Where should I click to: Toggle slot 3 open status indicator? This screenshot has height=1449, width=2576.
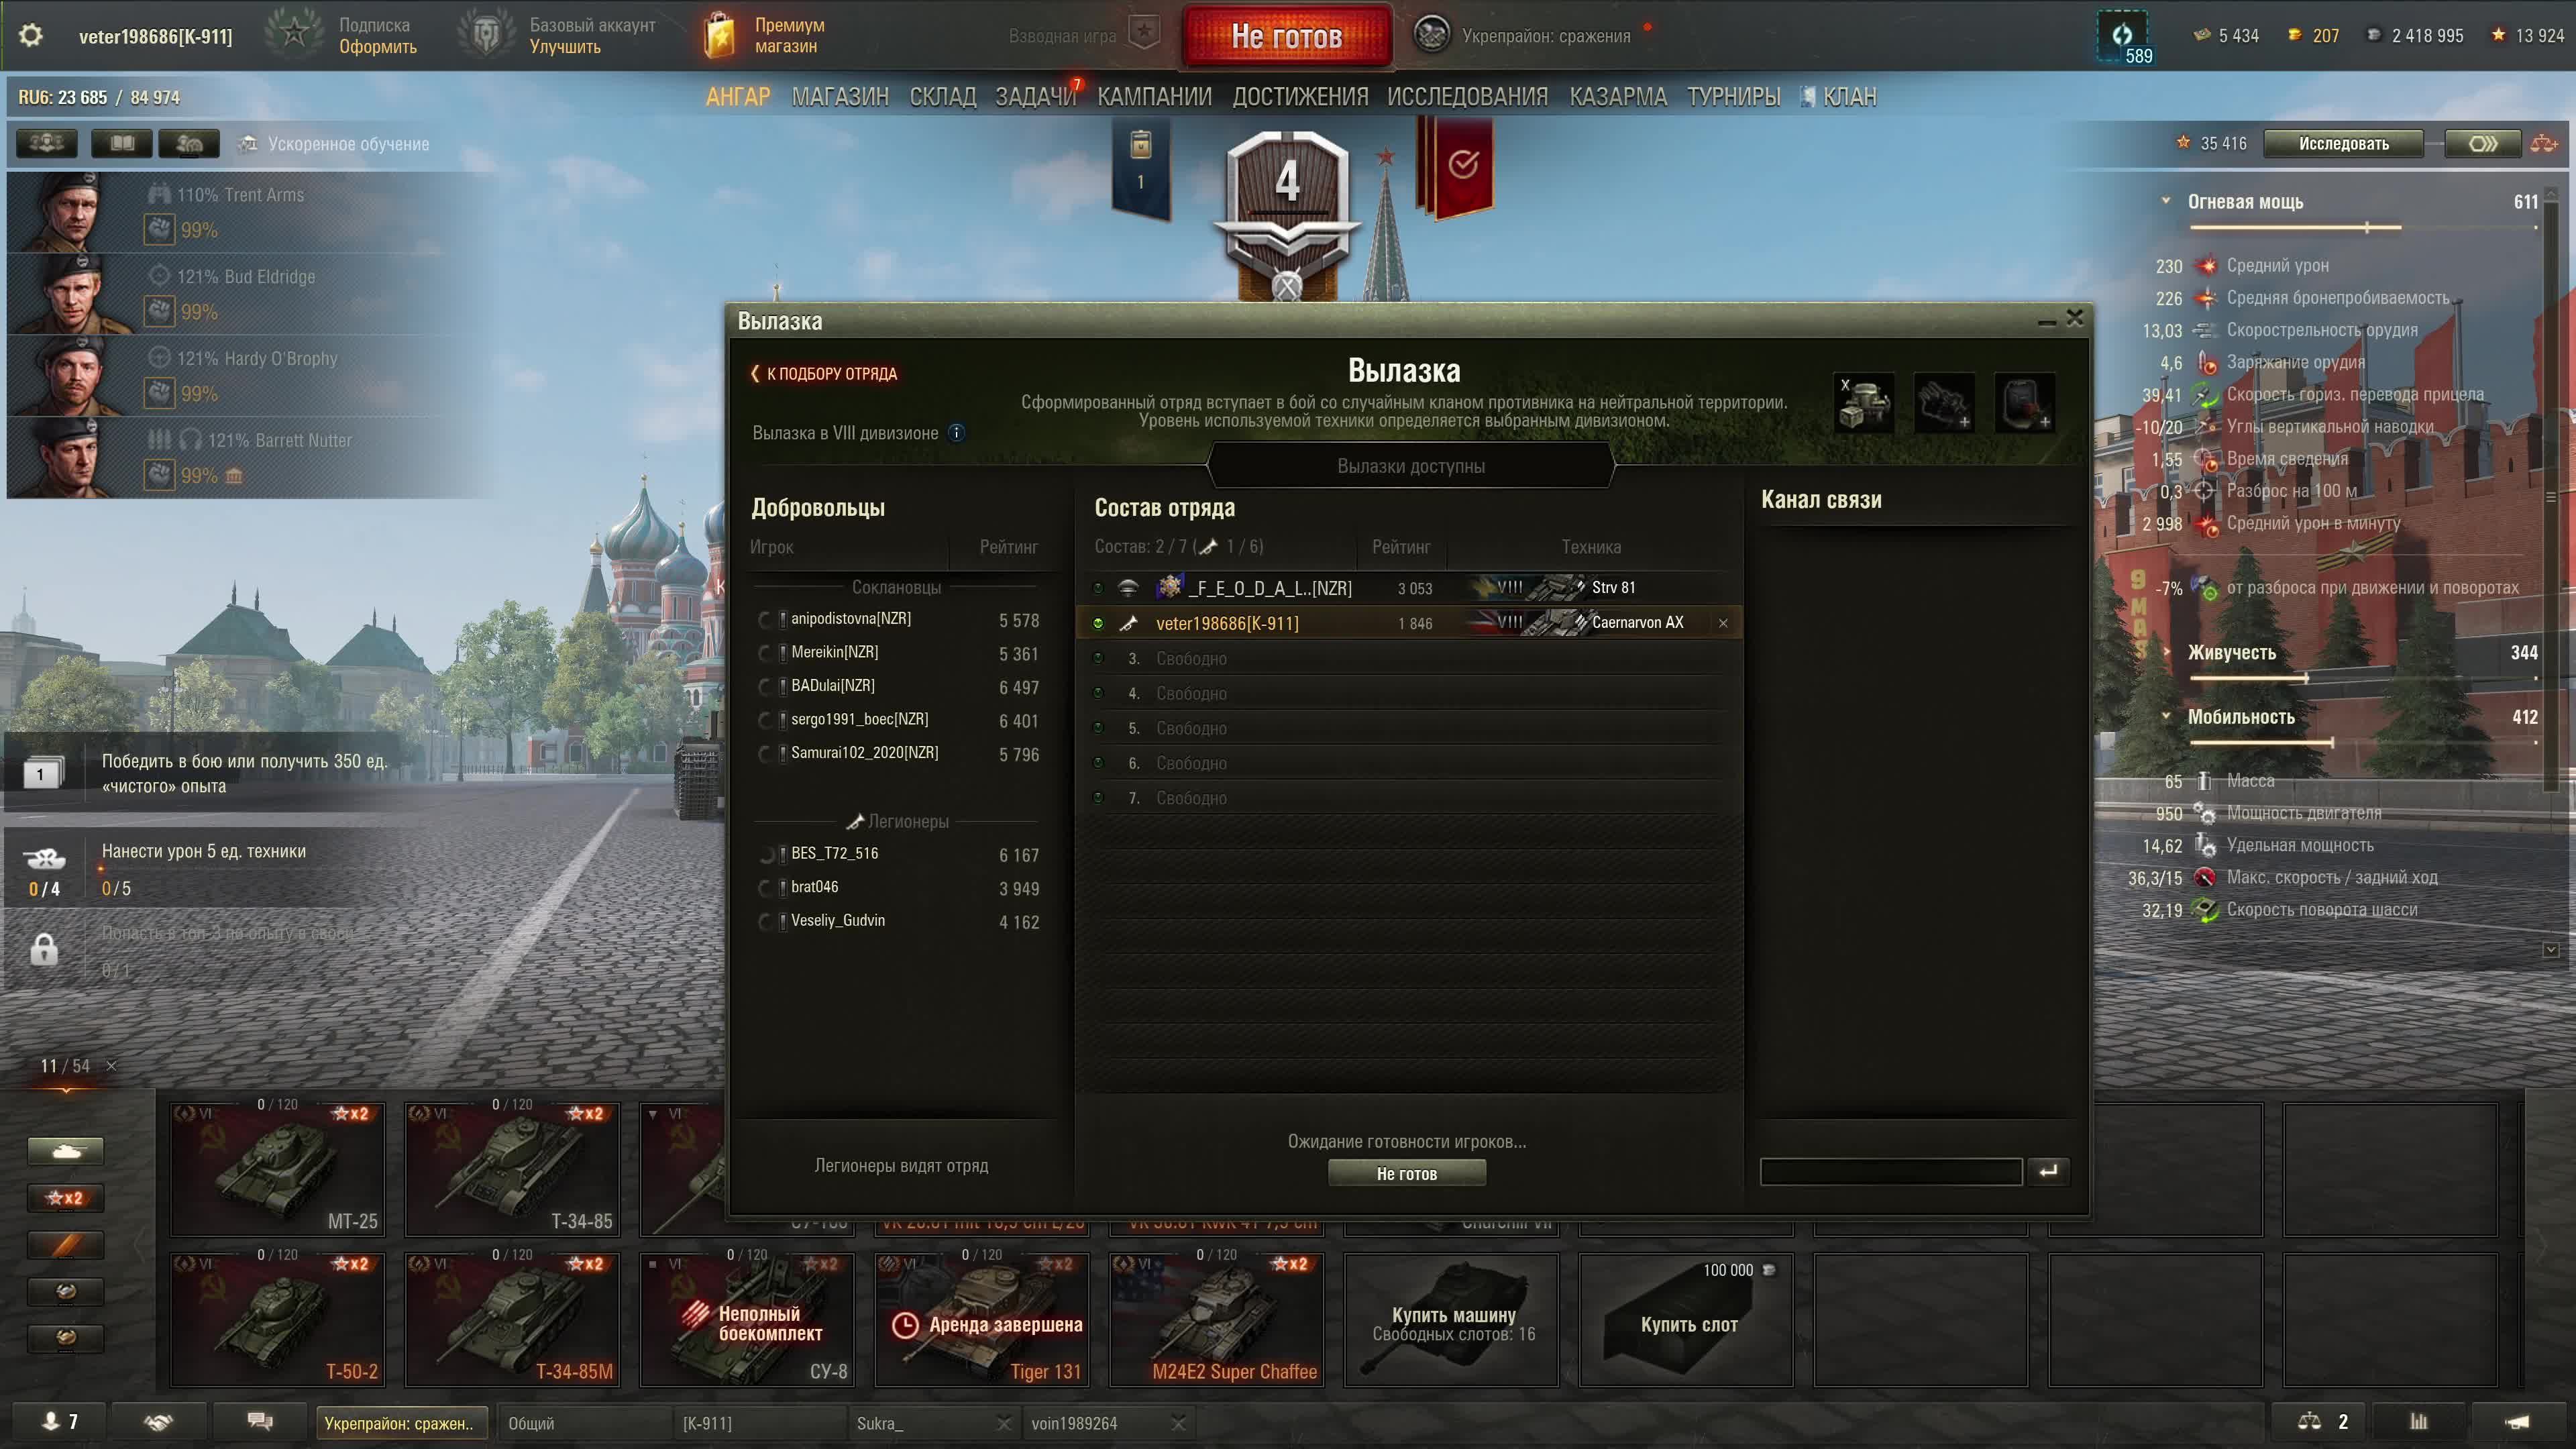pyautogui.click(x=1098, y=659)
